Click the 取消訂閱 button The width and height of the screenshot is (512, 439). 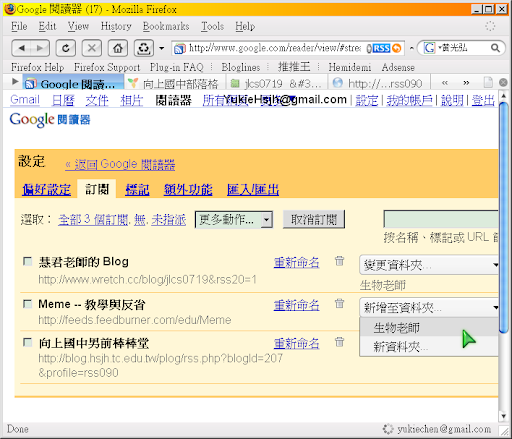[x=314, y=219]
